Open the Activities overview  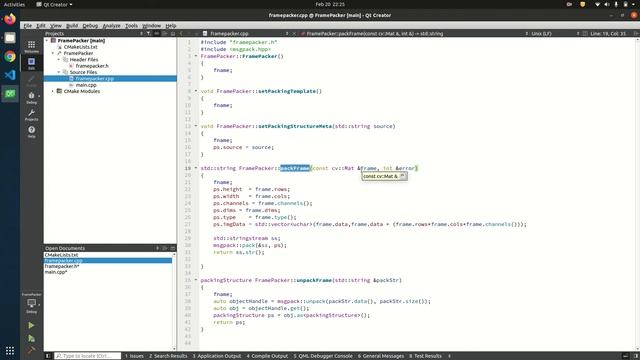pos(14,4)
